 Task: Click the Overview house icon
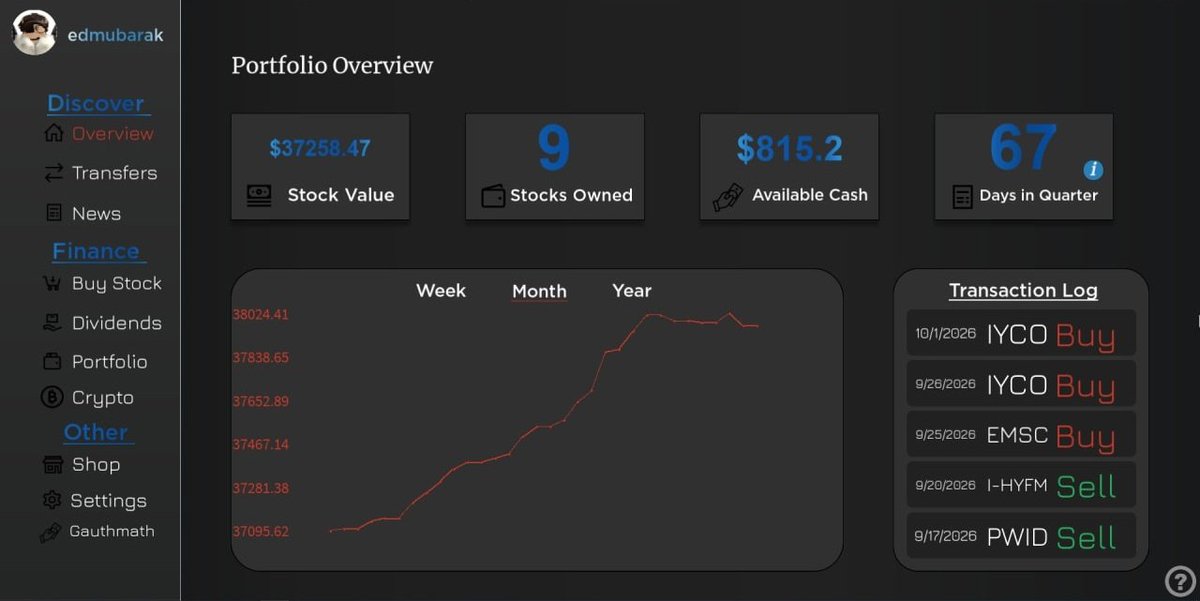[x=53, y=133]
